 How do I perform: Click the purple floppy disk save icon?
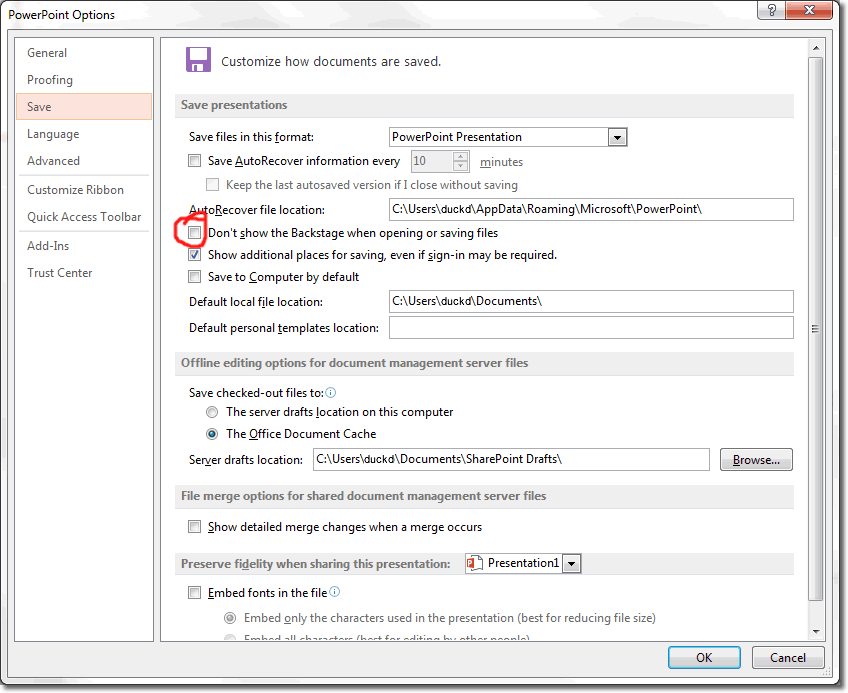click(198, 60)
